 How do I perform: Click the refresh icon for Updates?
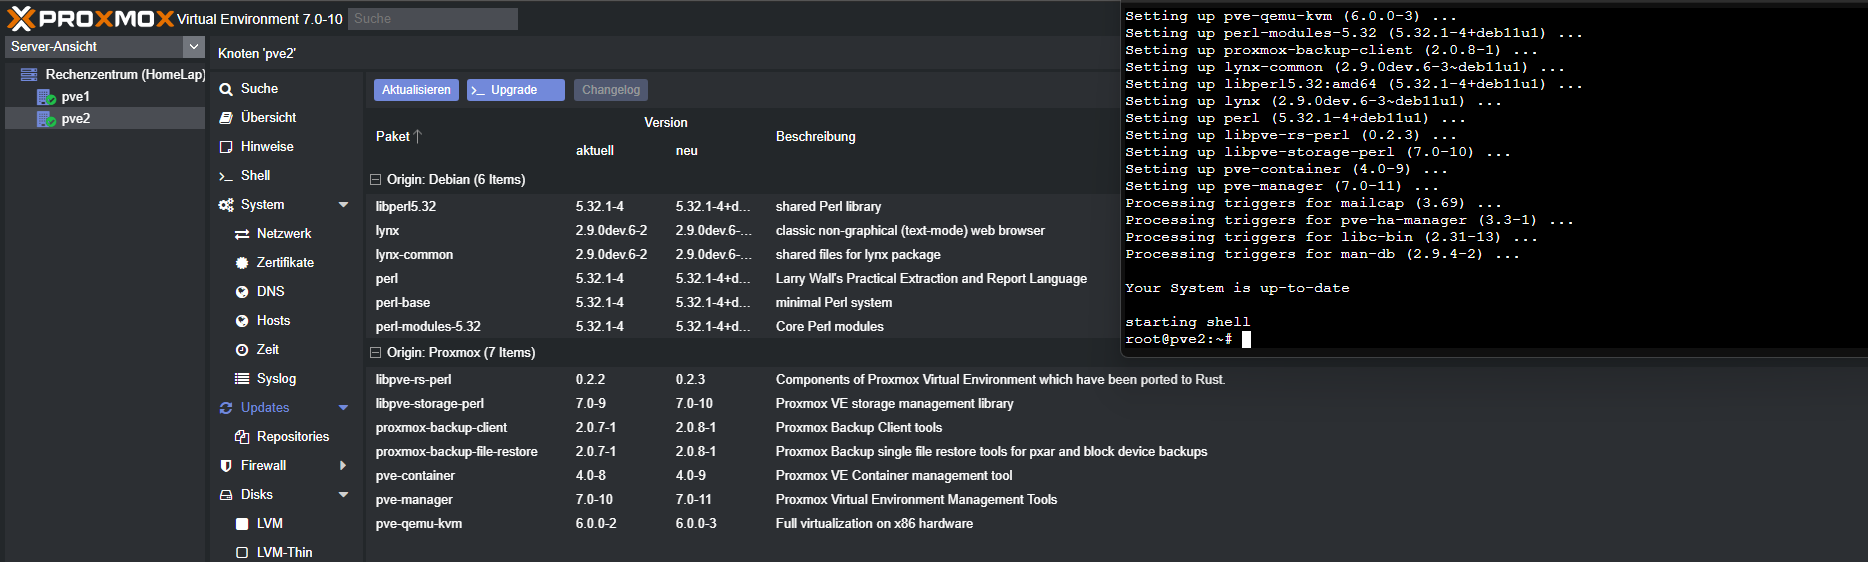[226, 408]
